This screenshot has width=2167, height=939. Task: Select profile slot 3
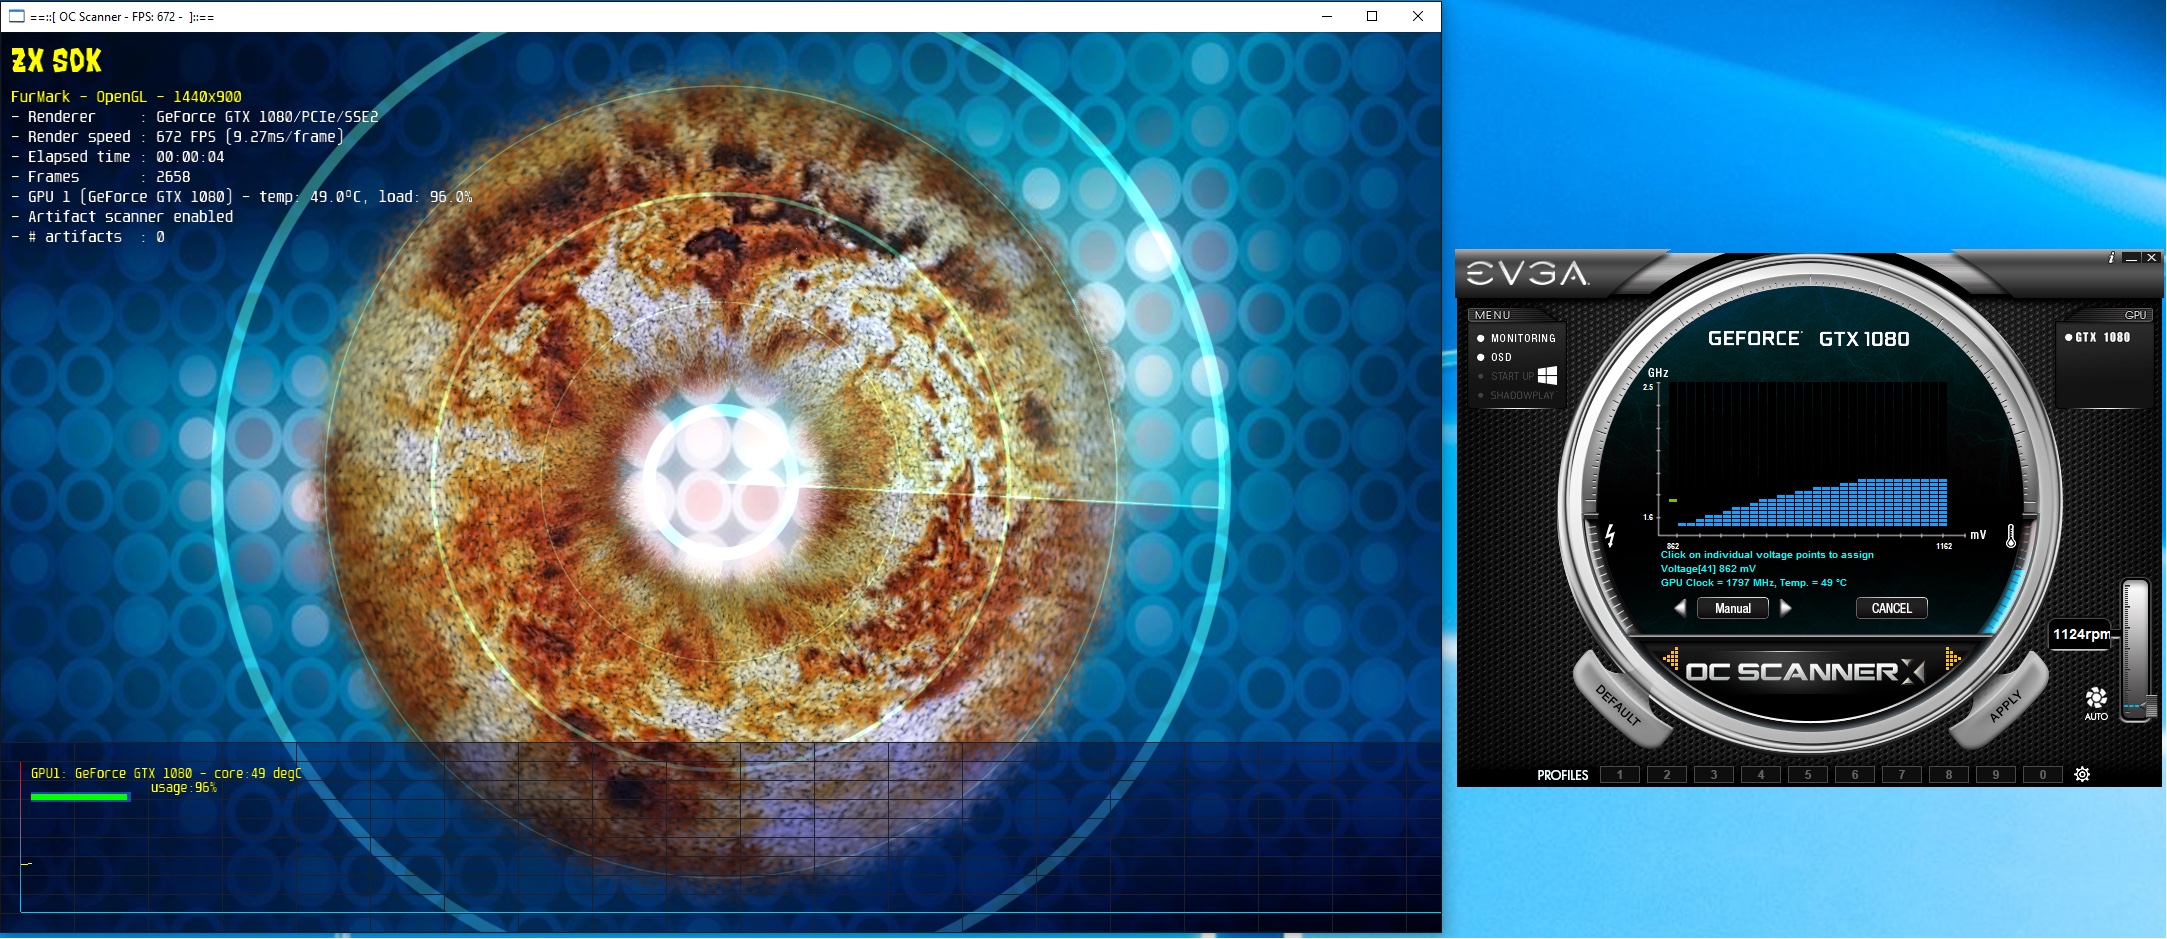point(1713,774)
